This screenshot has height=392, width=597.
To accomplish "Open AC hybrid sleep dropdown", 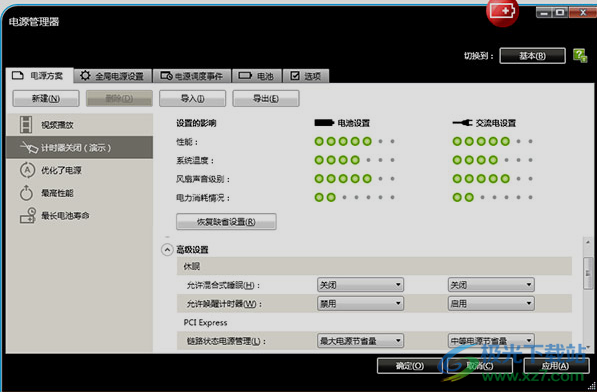I will pos(491,285).
